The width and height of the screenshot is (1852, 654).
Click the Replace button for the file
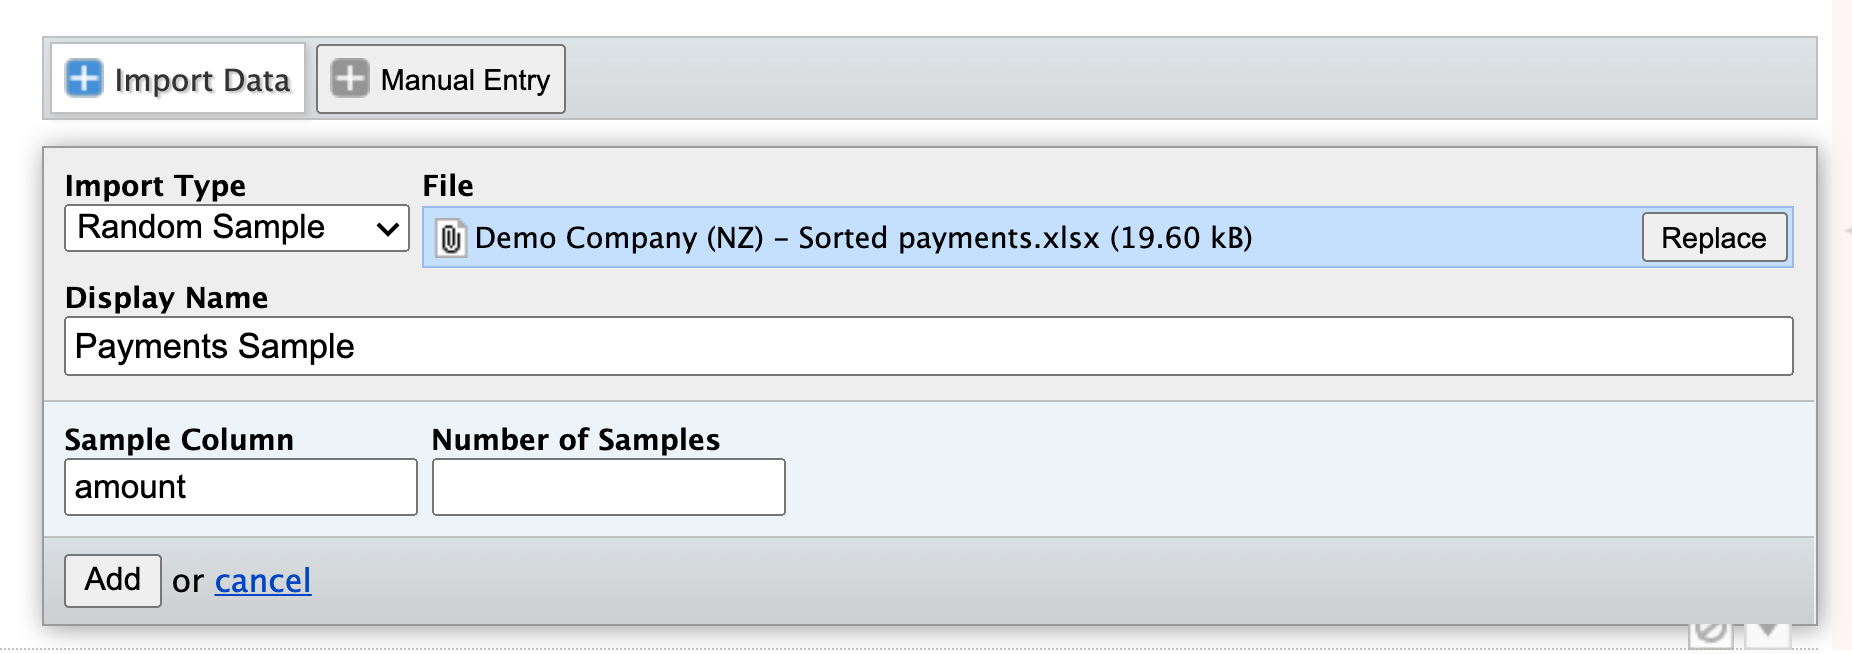click(x=1713, y=238)
